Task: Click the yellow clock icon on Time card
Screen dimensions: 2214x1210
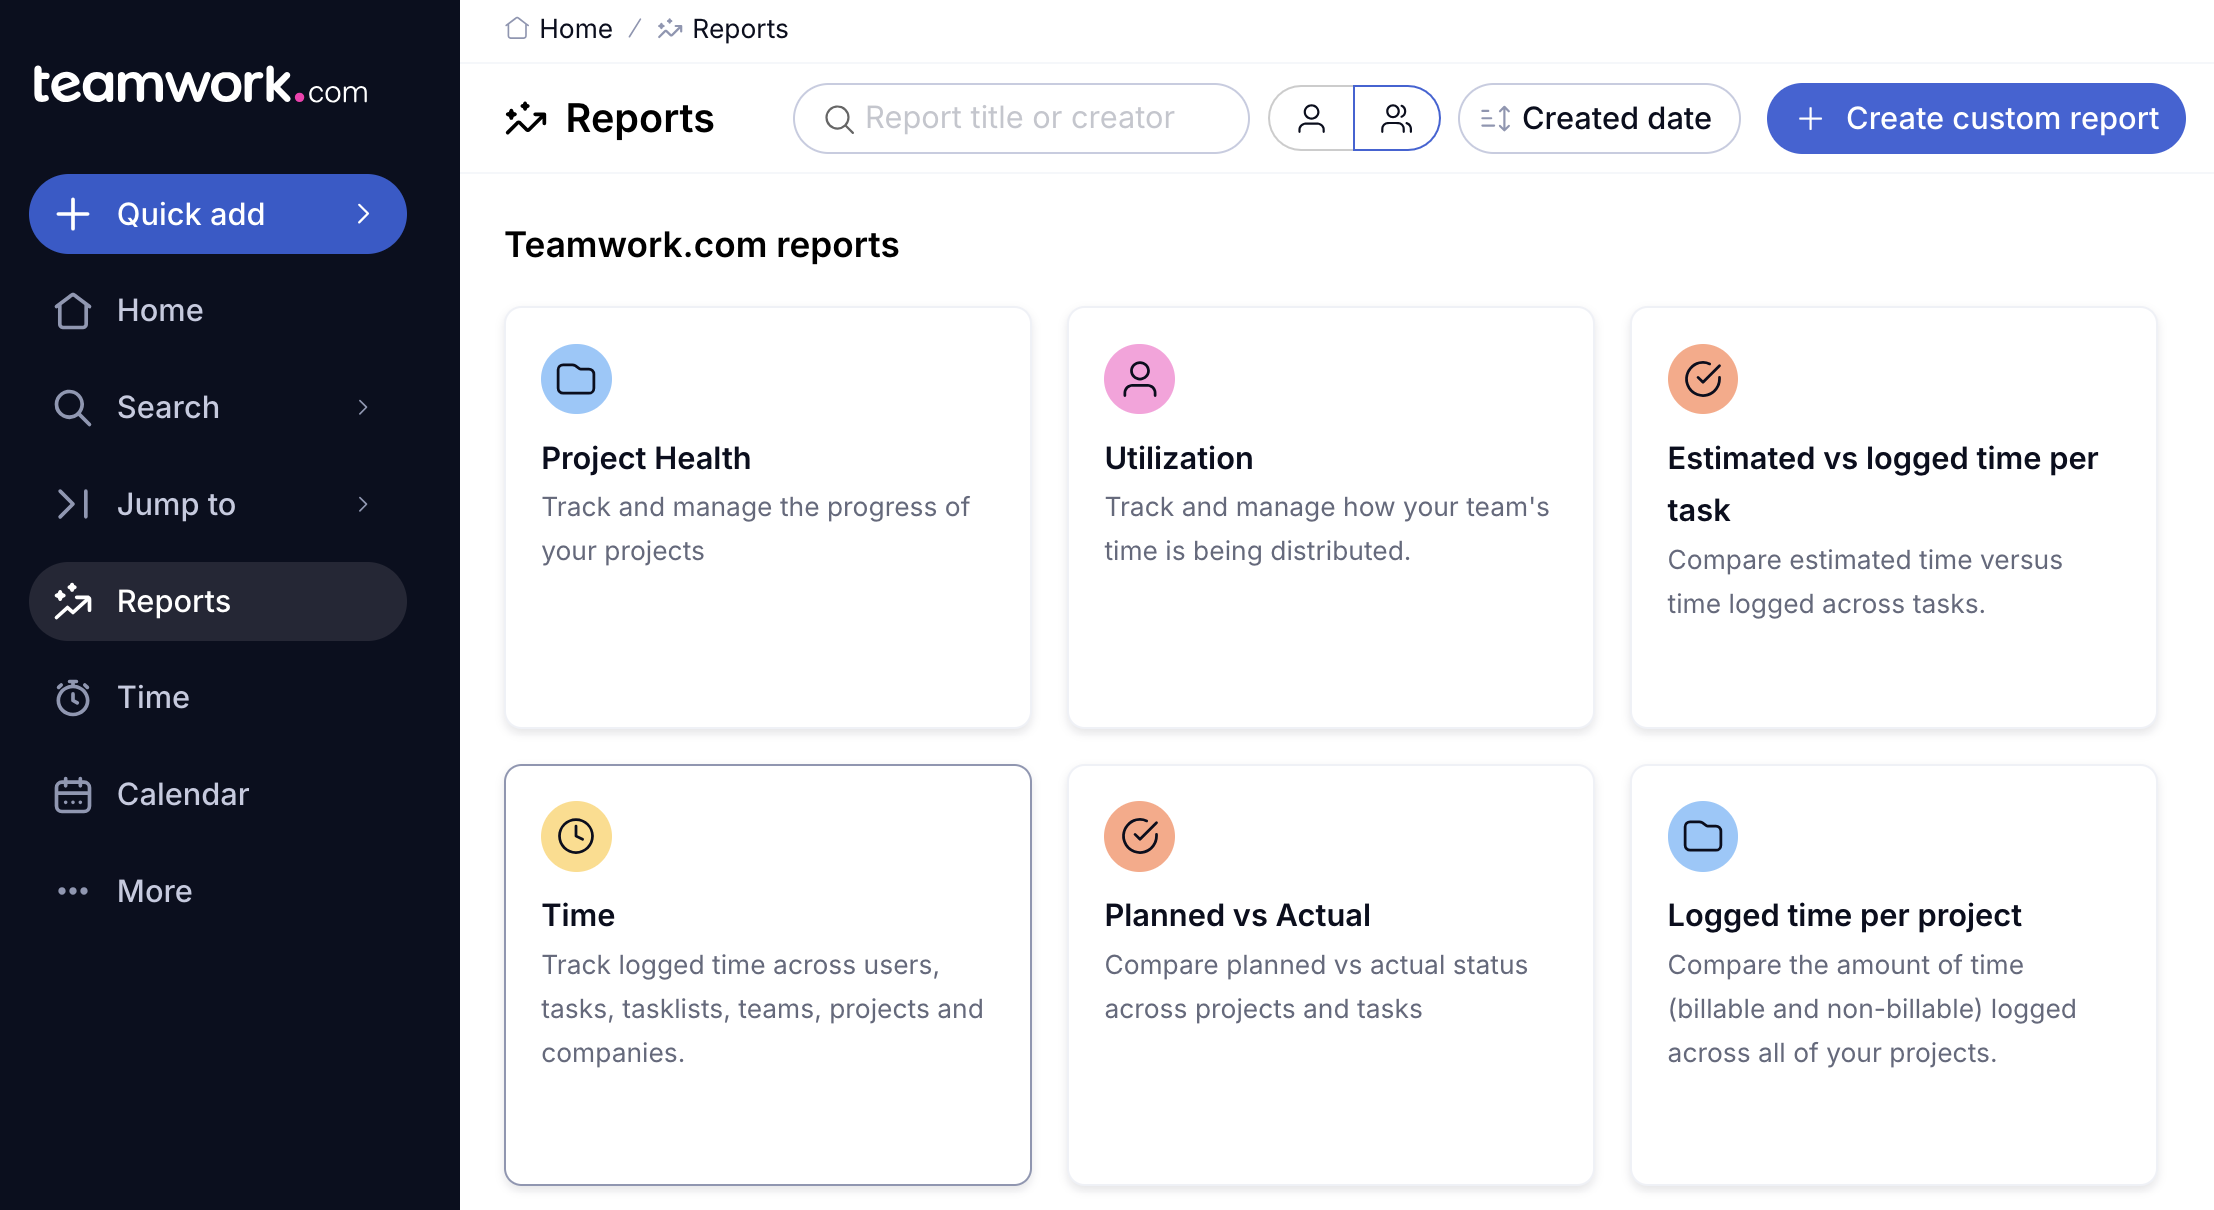Action: [x=576, y=836]
